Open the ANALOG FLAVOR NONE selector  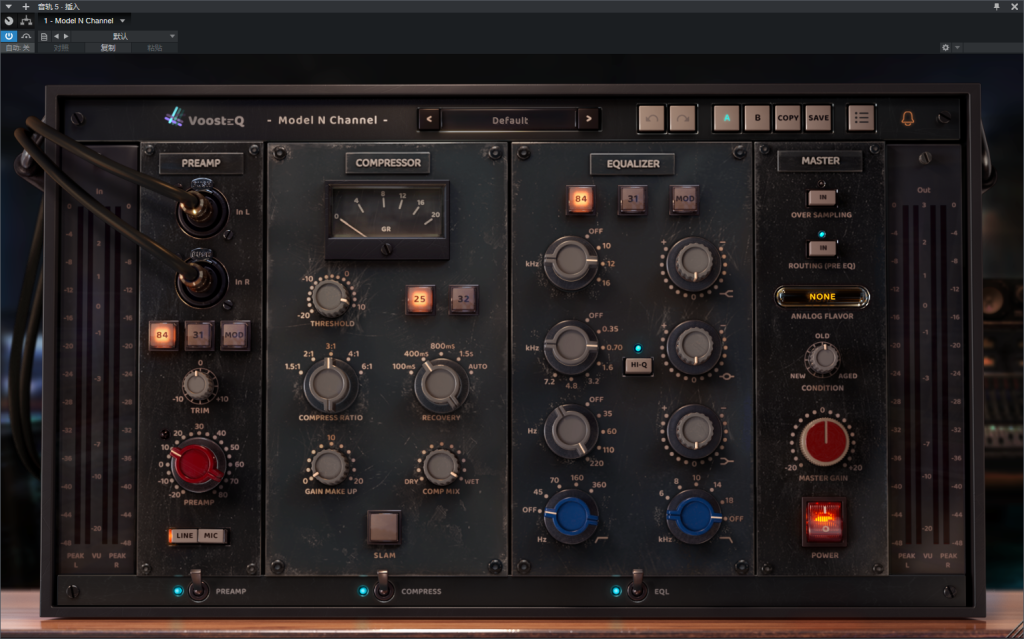coord(822,297)
